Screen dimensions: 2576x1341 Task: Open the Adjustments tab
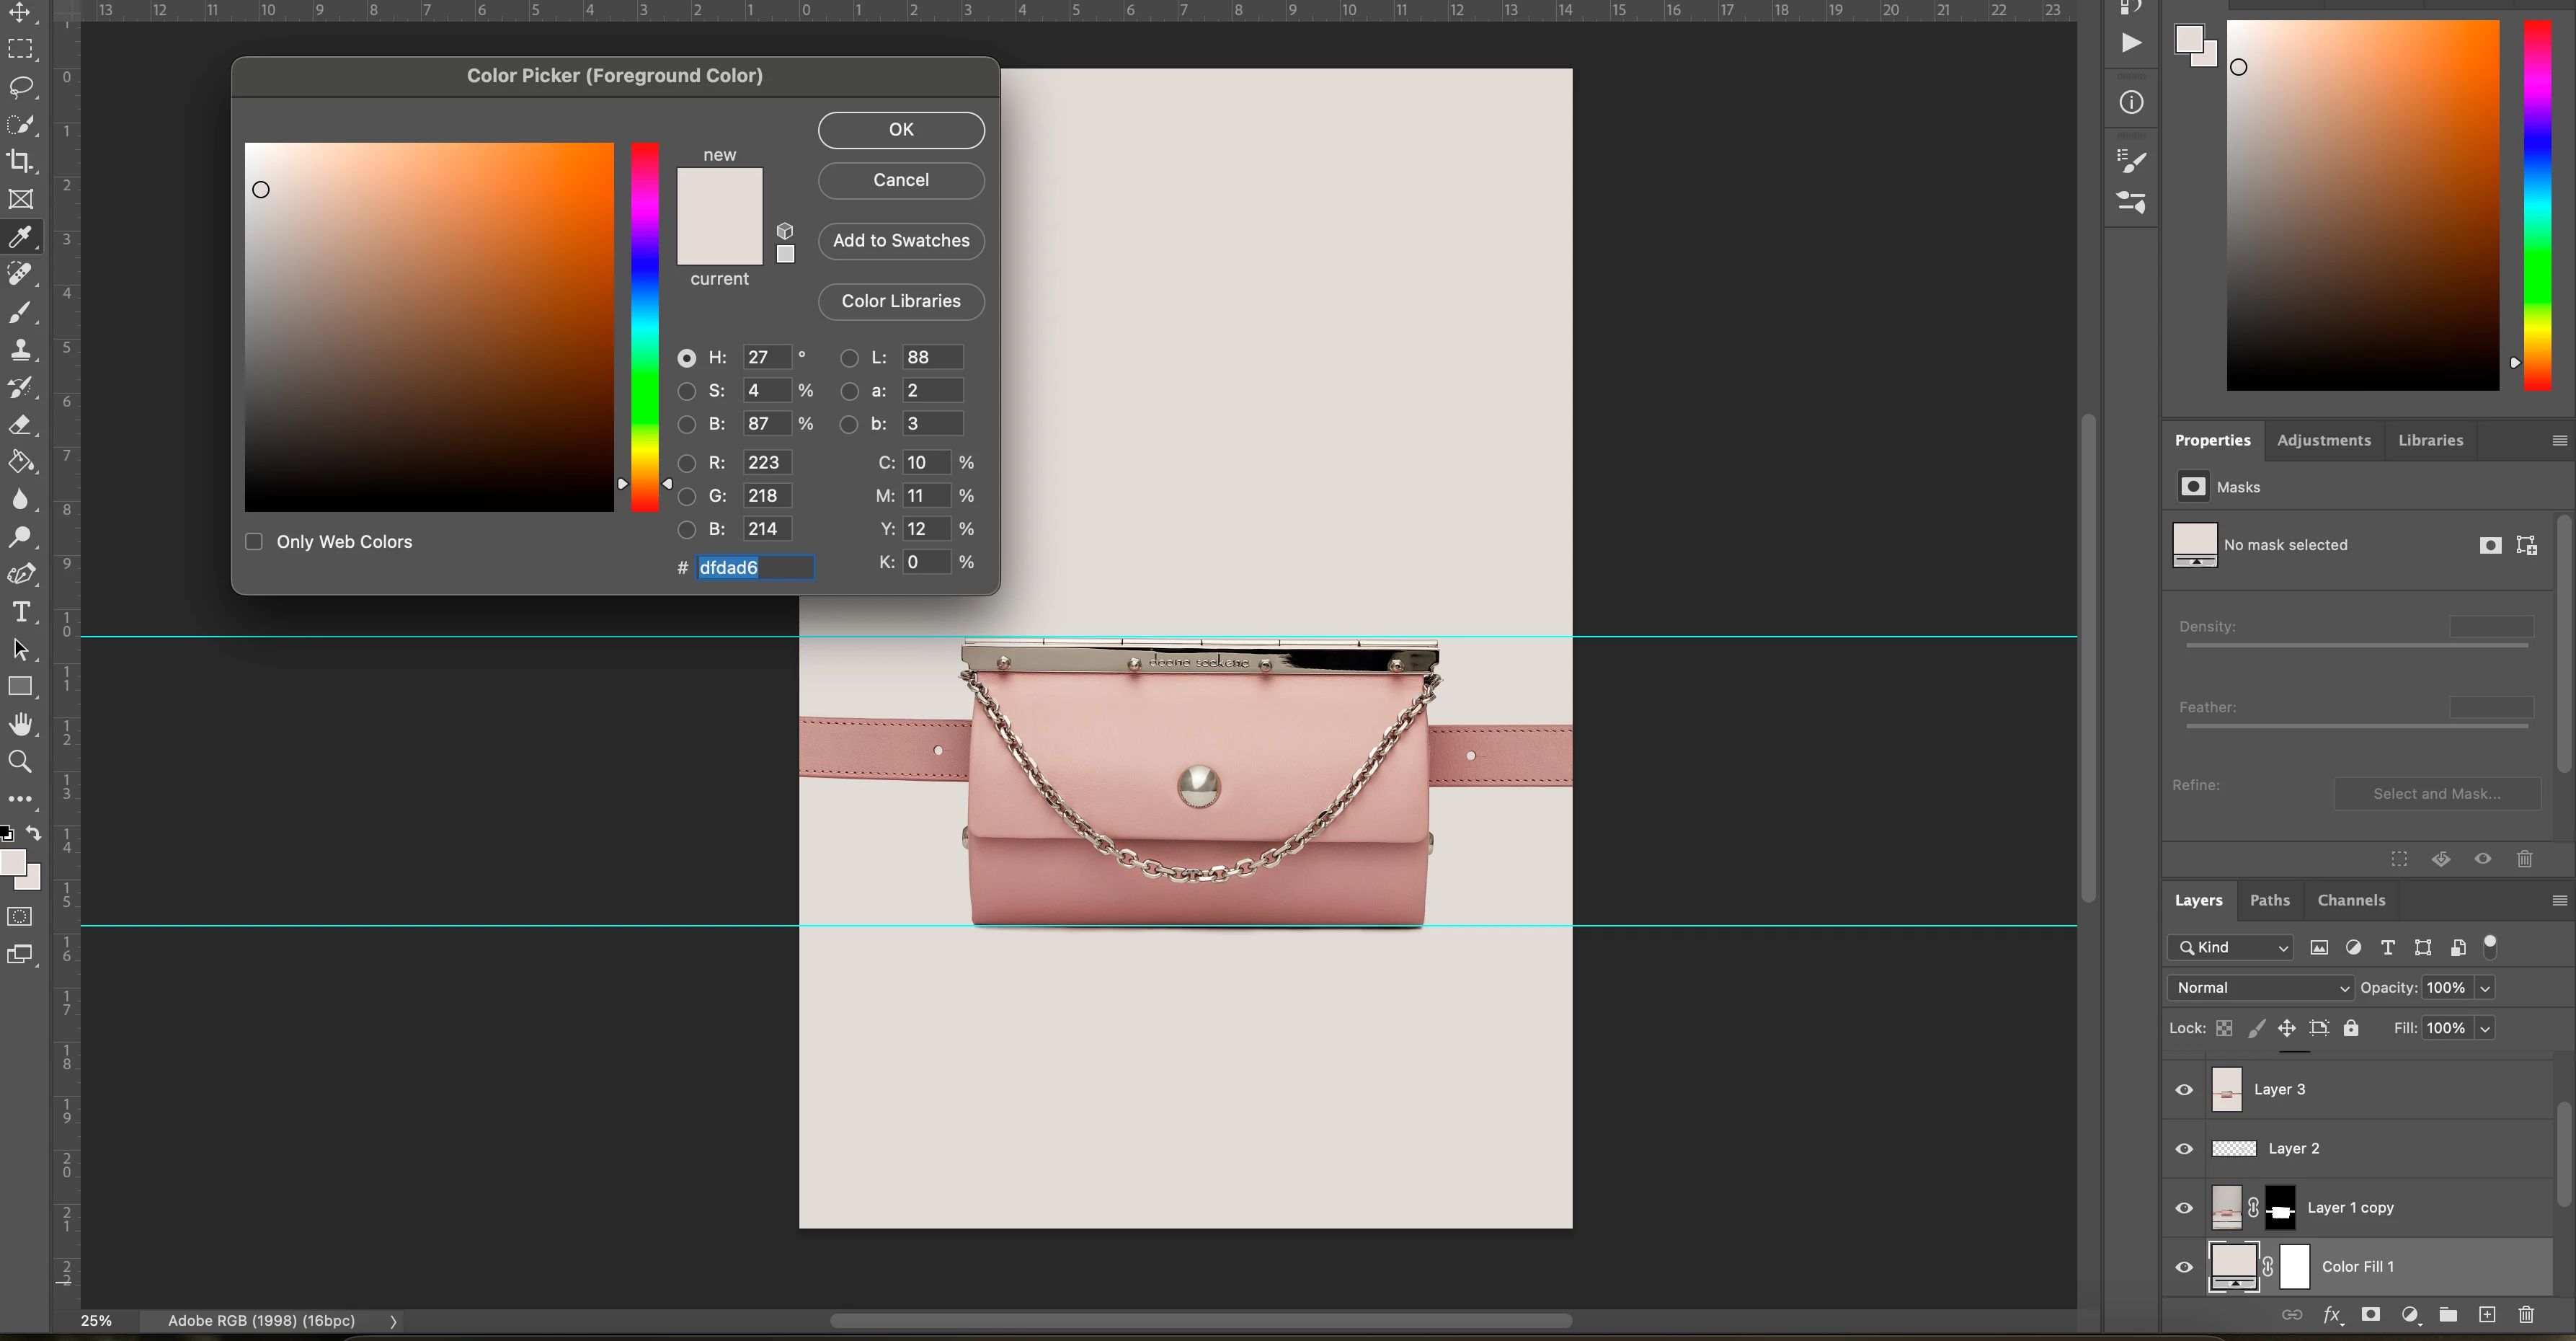click(x=2323, y=440)
